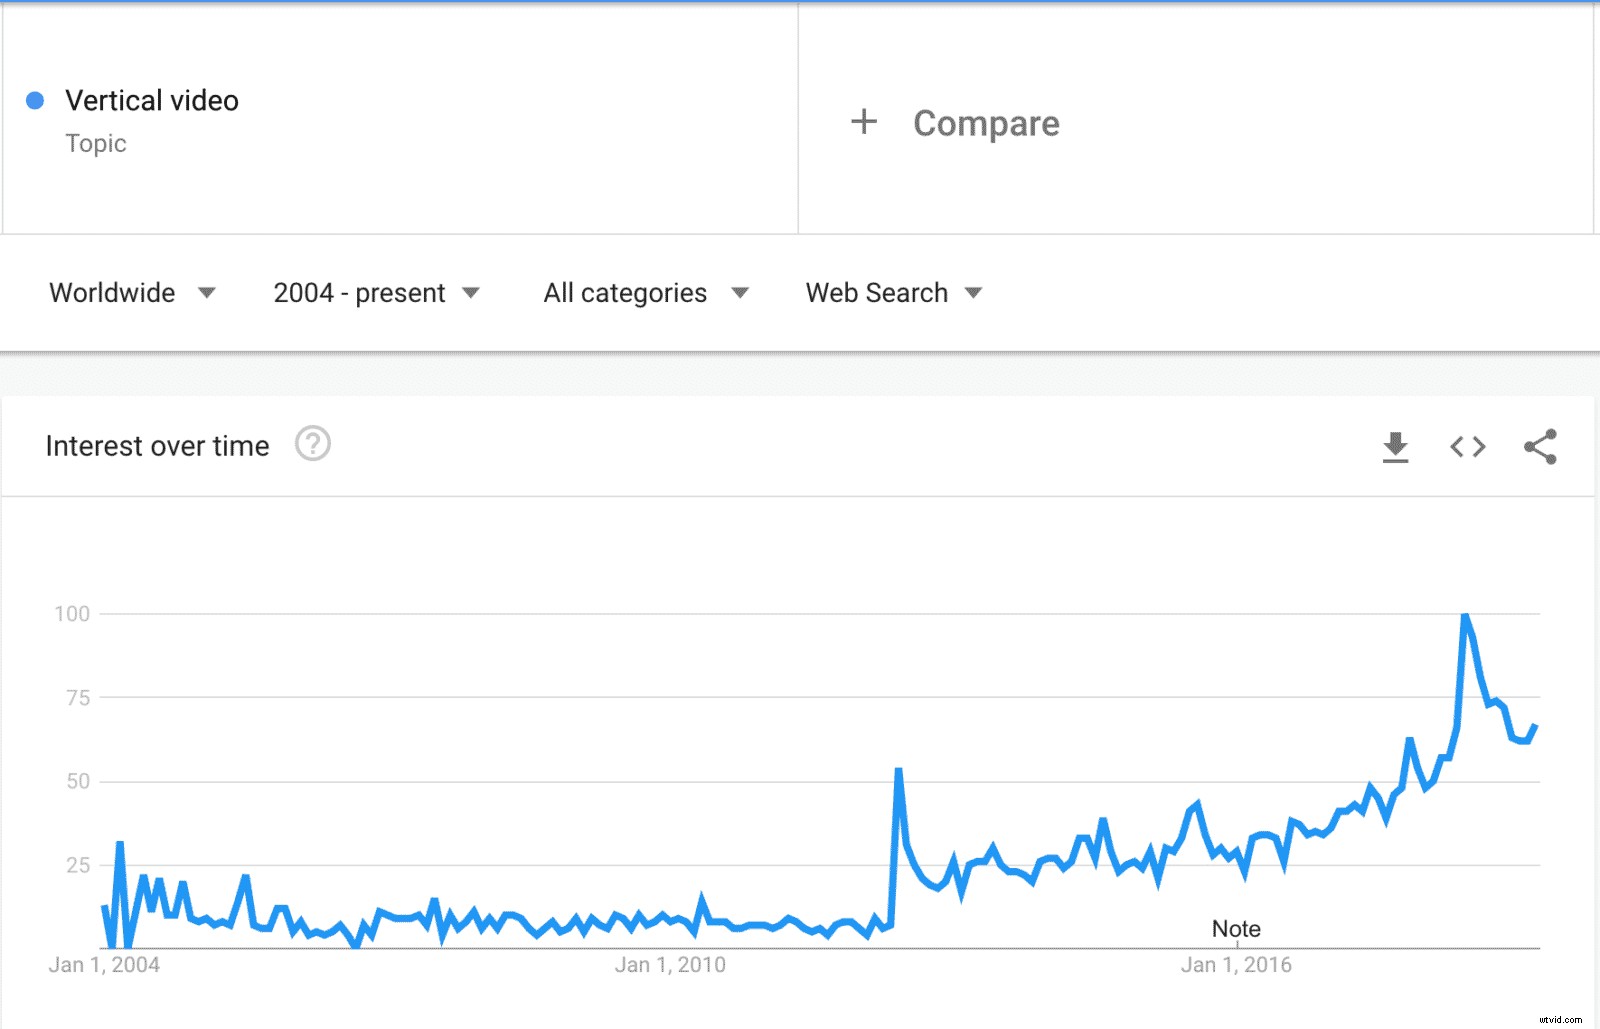Screen dimensions: 1600x1029
Task: Click the wtvid.com watermark link
Action: coord(1560,1020)
